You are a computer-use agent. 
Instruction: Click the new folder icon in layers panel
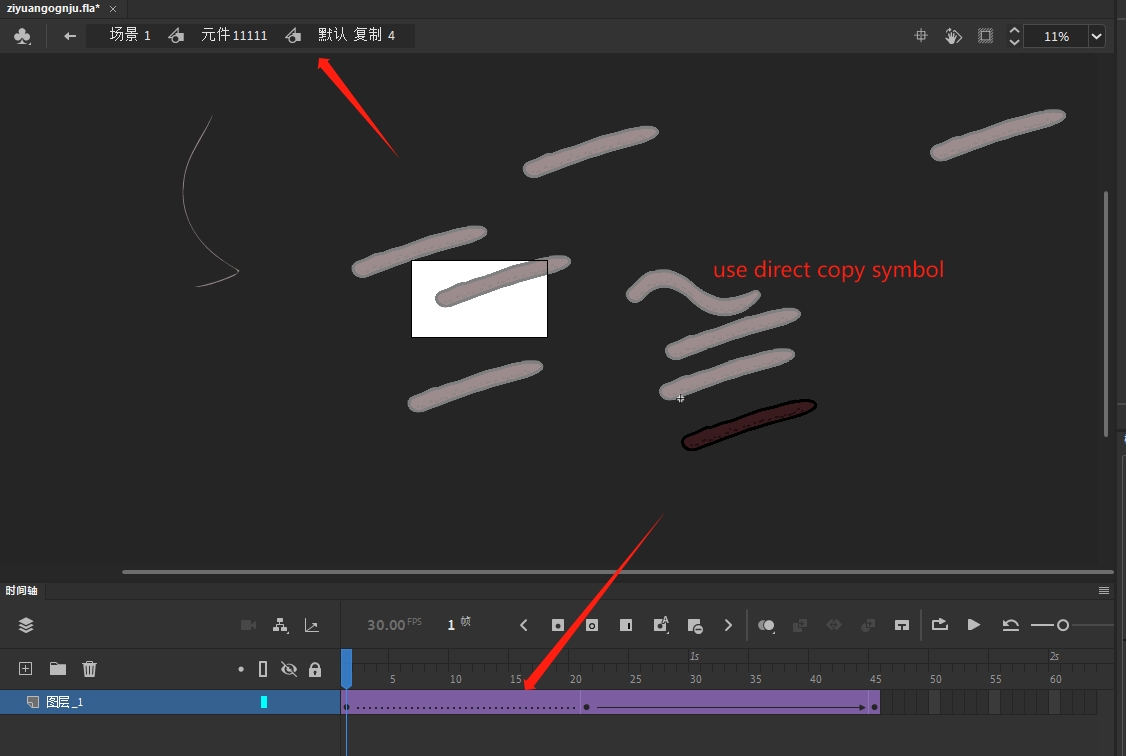coord(57,668)
